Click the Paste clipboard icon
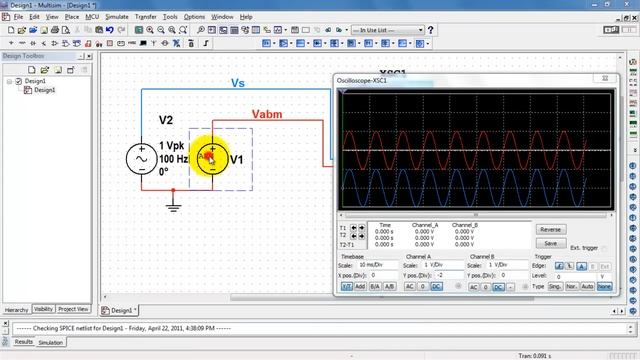 point(99,30)
